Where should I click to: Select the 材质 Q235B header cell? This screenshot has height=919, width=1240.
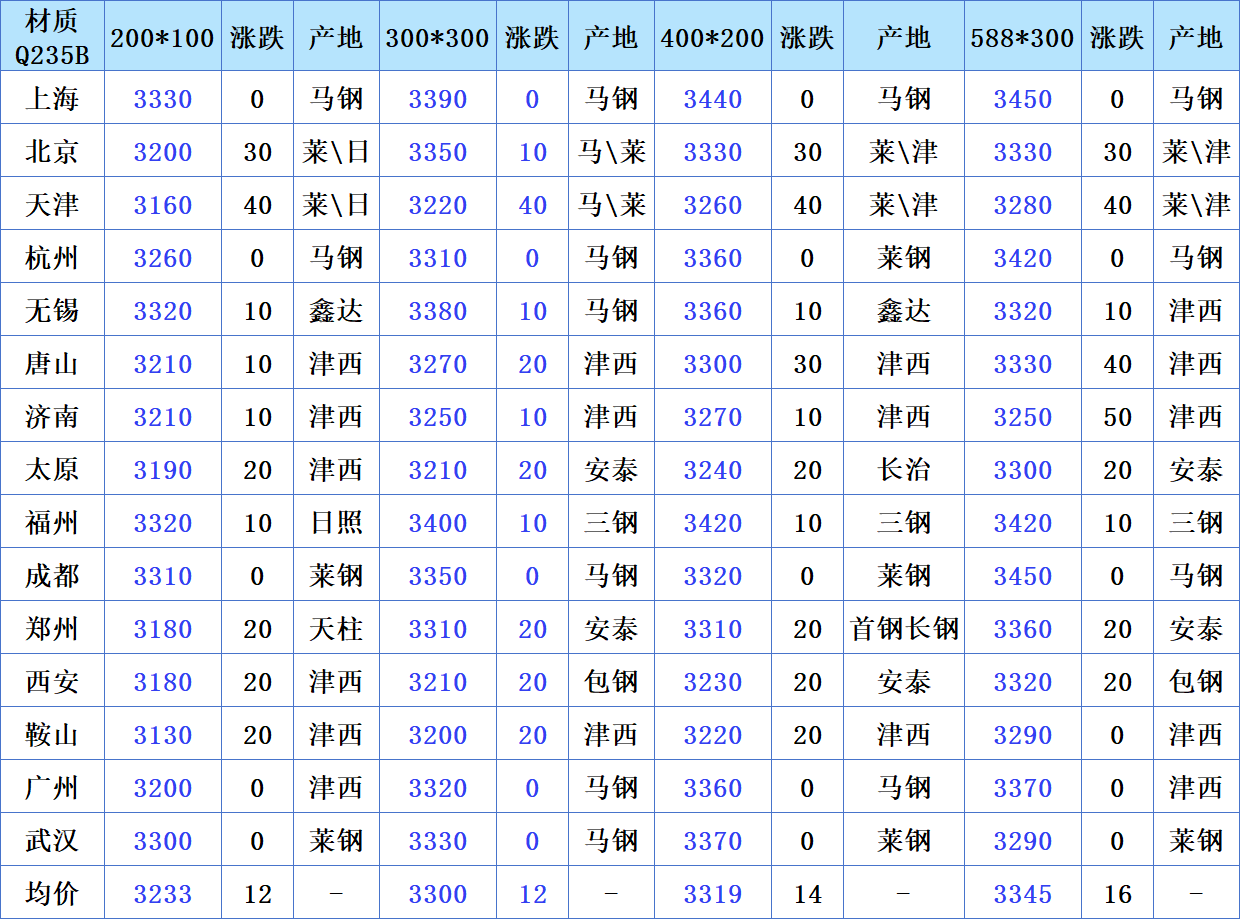tap(52, 36)
